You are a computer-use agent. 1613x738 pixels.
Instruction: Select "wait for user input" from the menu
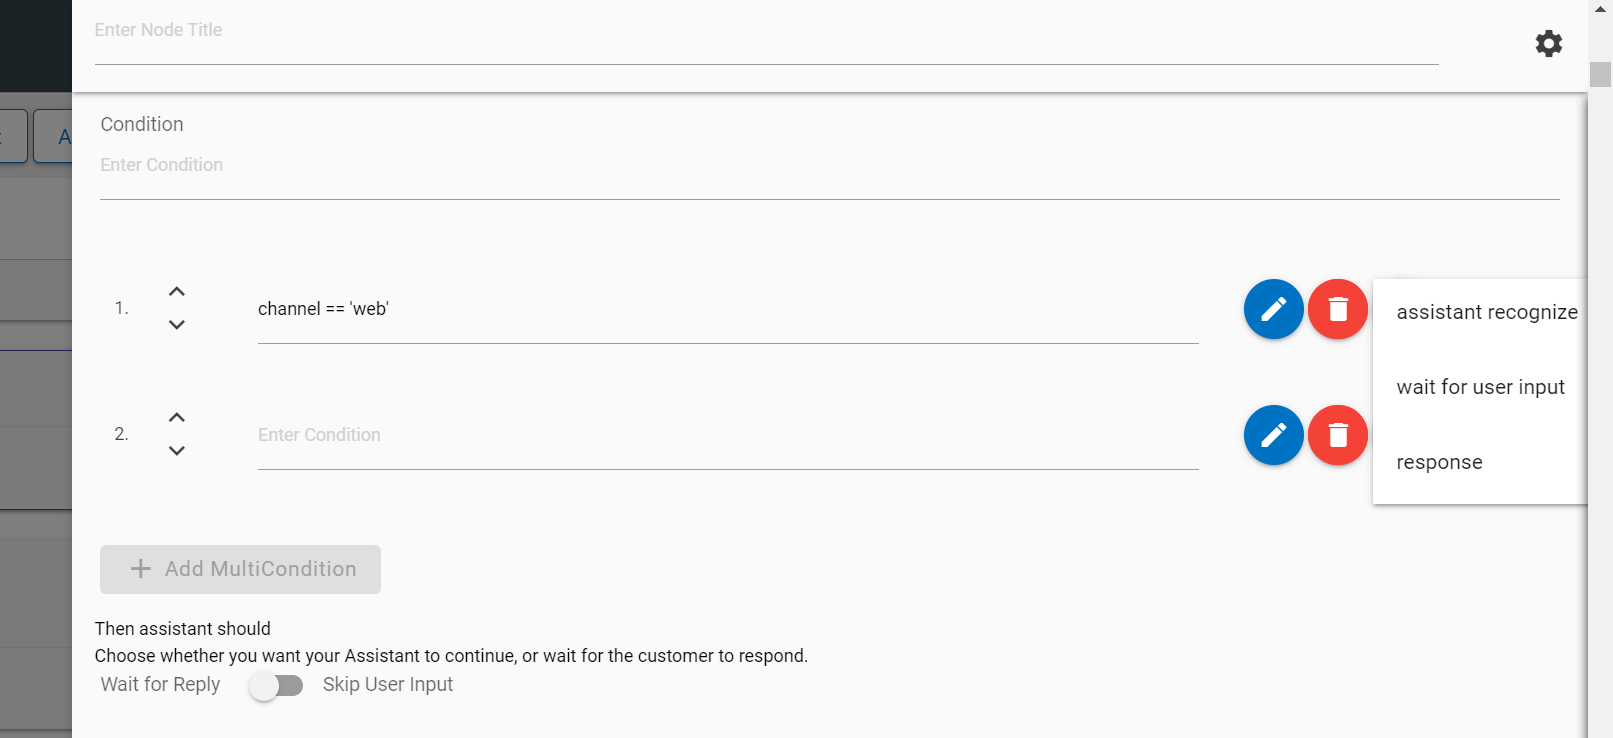[x=1481, y=387]
